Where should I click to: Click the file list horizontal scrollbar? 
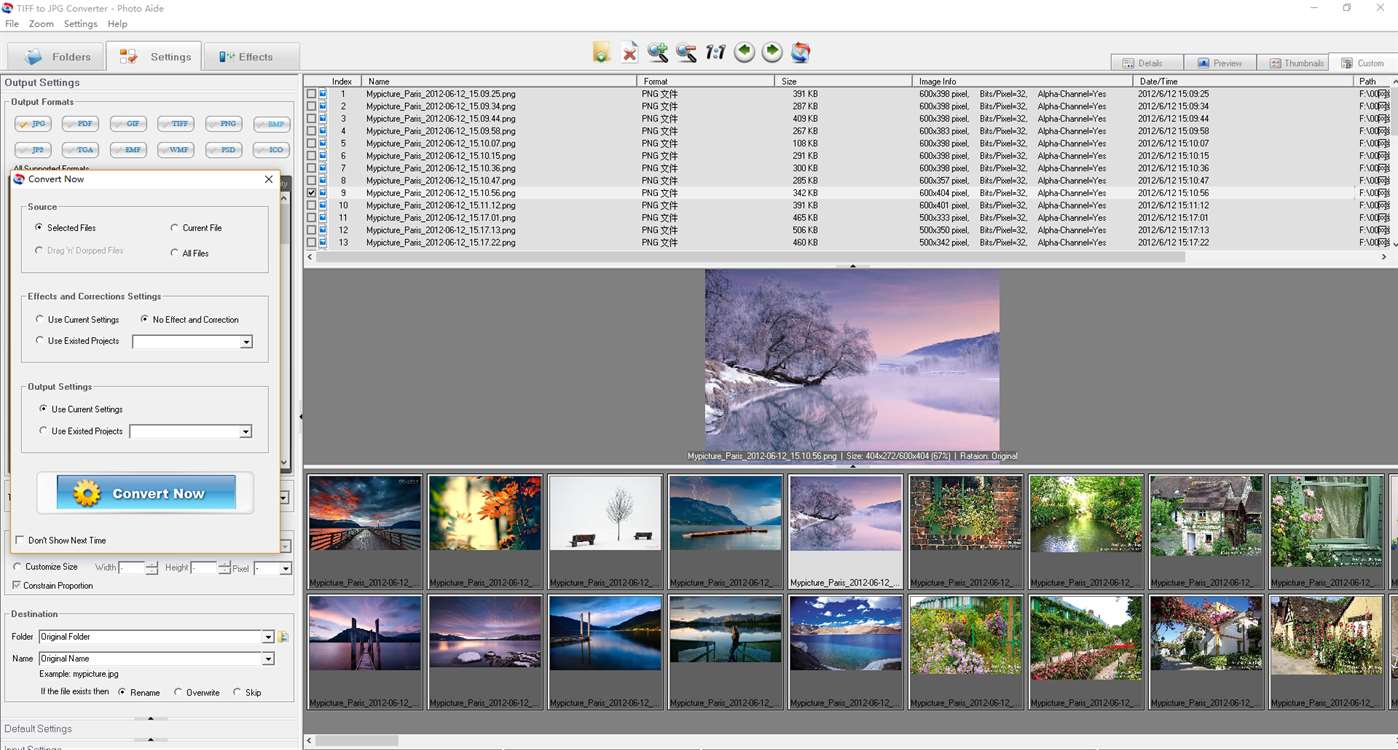[x=750, y=257]
